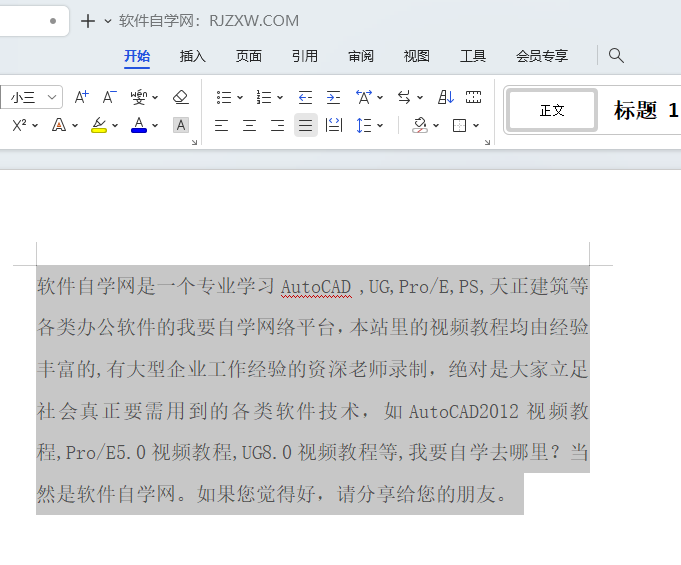Apply the 正文 style
This screenshot has height=565, width=681.
552,110
